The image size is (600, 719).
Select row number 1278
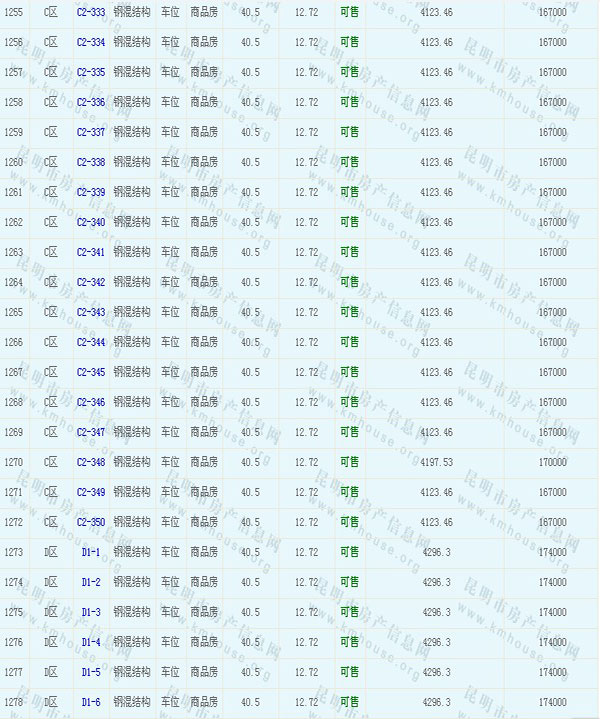14,702
